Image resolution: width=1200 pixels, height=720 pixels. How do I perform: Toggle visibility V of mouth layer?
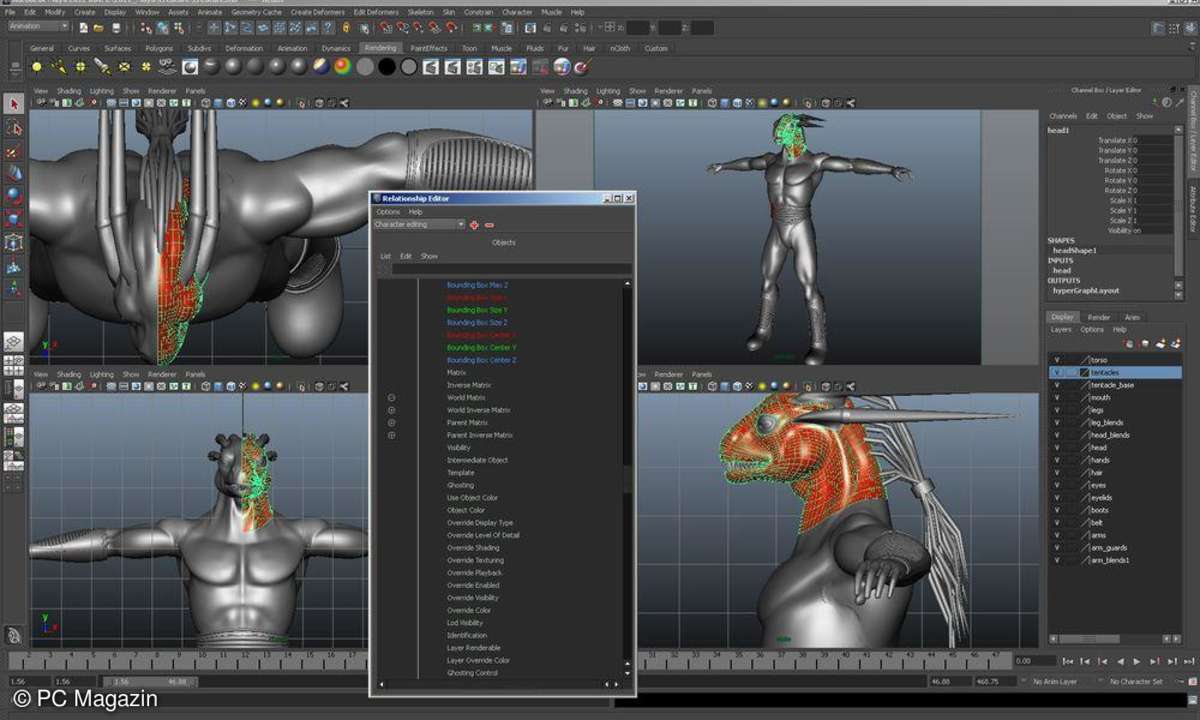pyautogui.click(x=1056, y=397)
